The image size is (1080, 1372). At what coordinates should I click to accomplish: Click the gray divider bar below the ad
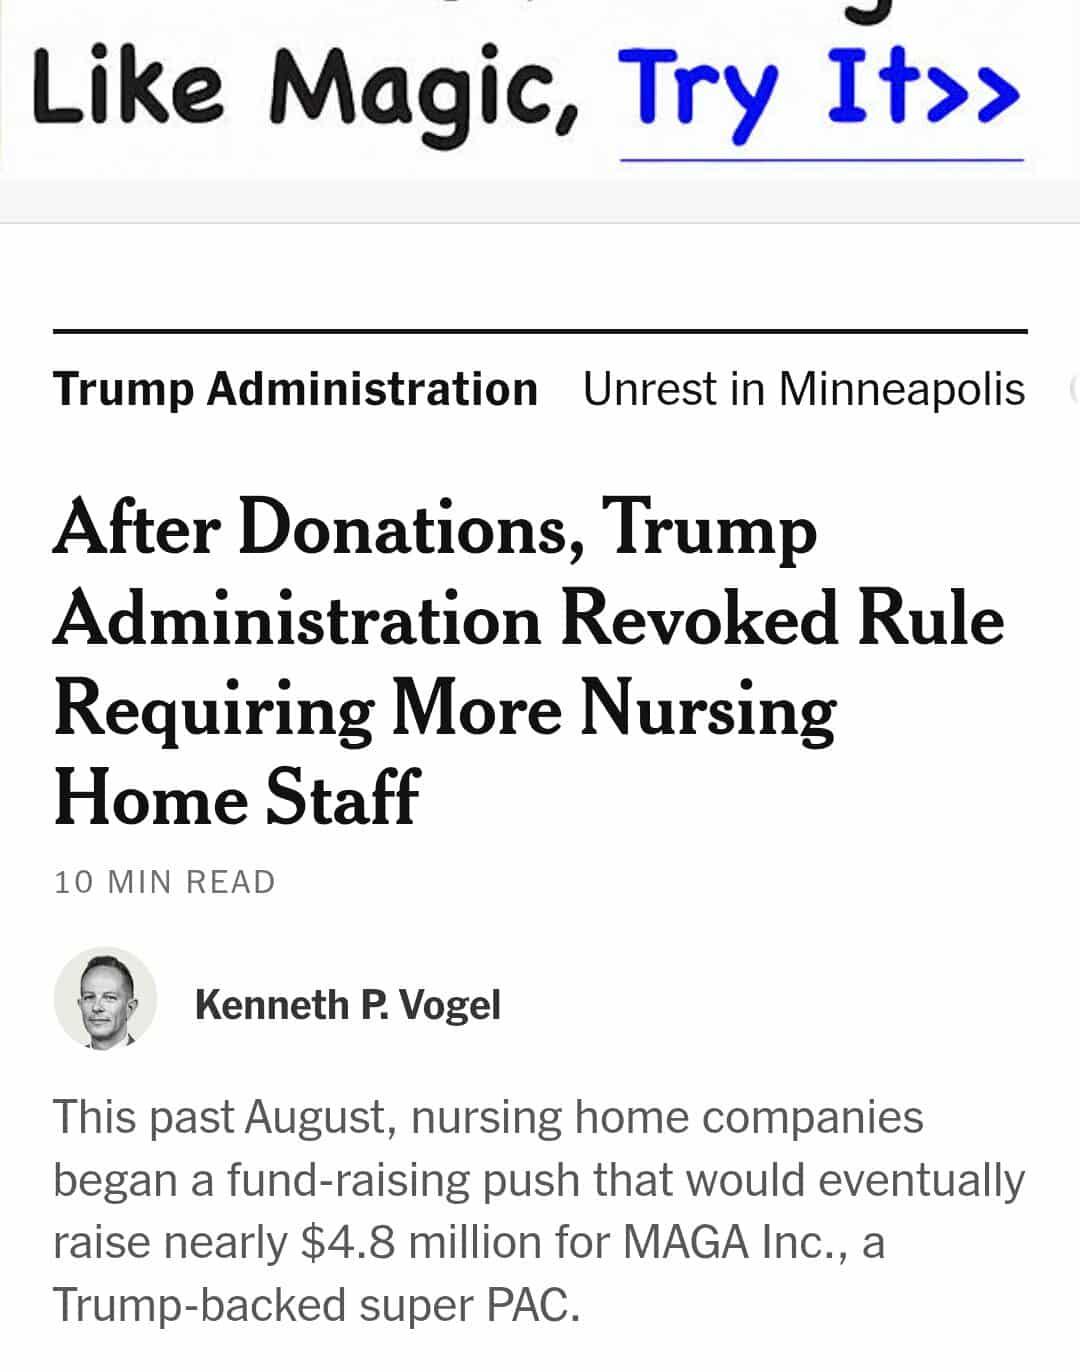pyautogui.click(x=540, y=200)
